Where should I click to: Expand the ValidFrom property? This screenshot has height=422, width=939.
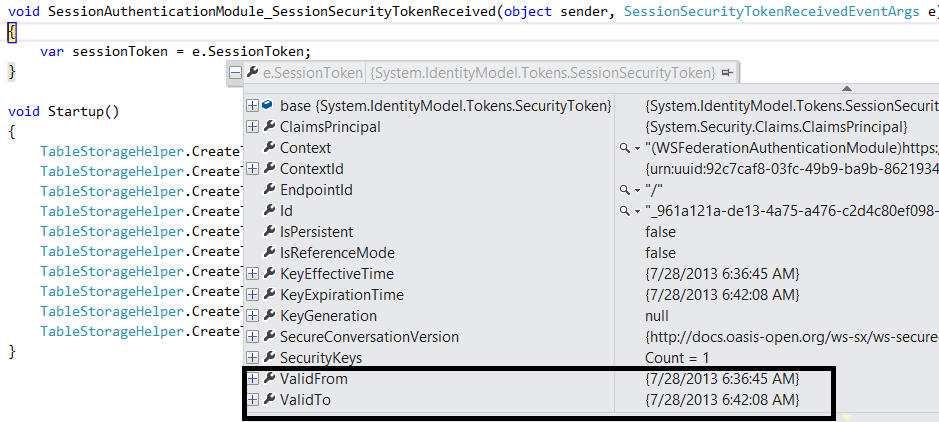(252, 379)
